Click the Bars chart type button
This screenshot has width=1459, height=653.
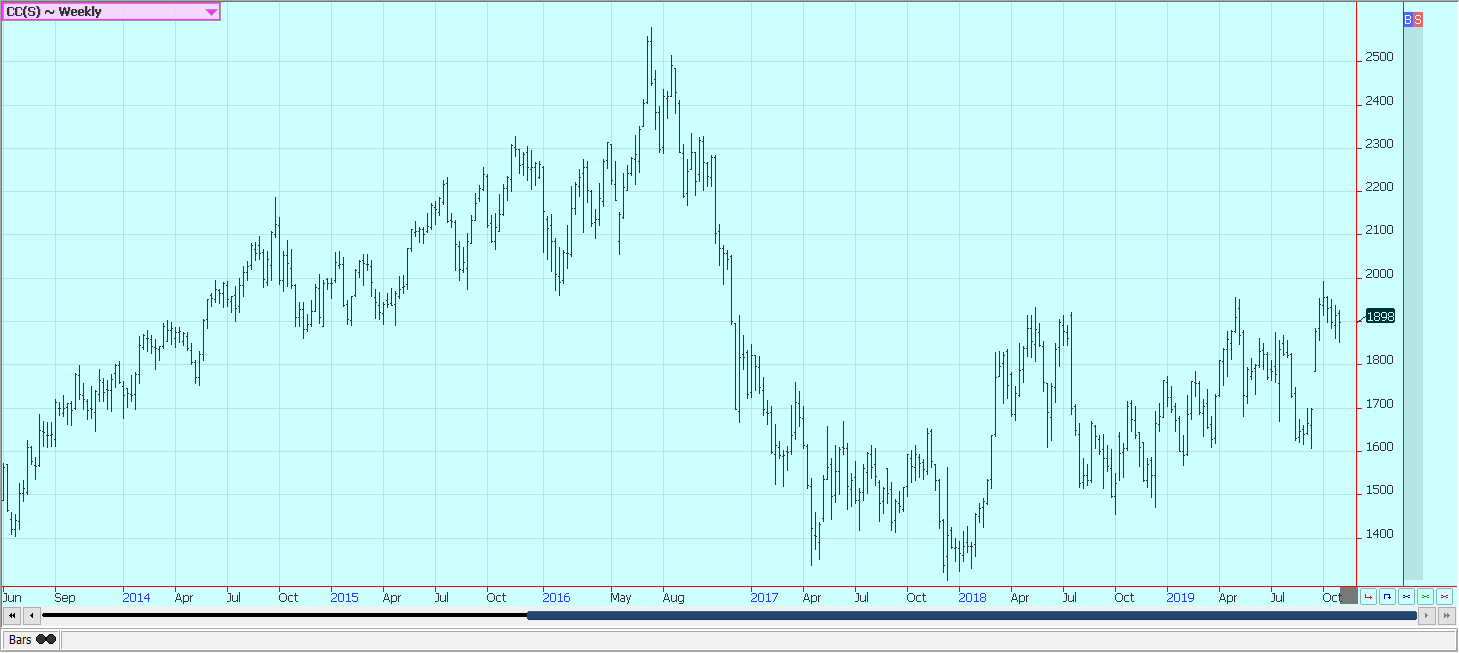[32, 639]
